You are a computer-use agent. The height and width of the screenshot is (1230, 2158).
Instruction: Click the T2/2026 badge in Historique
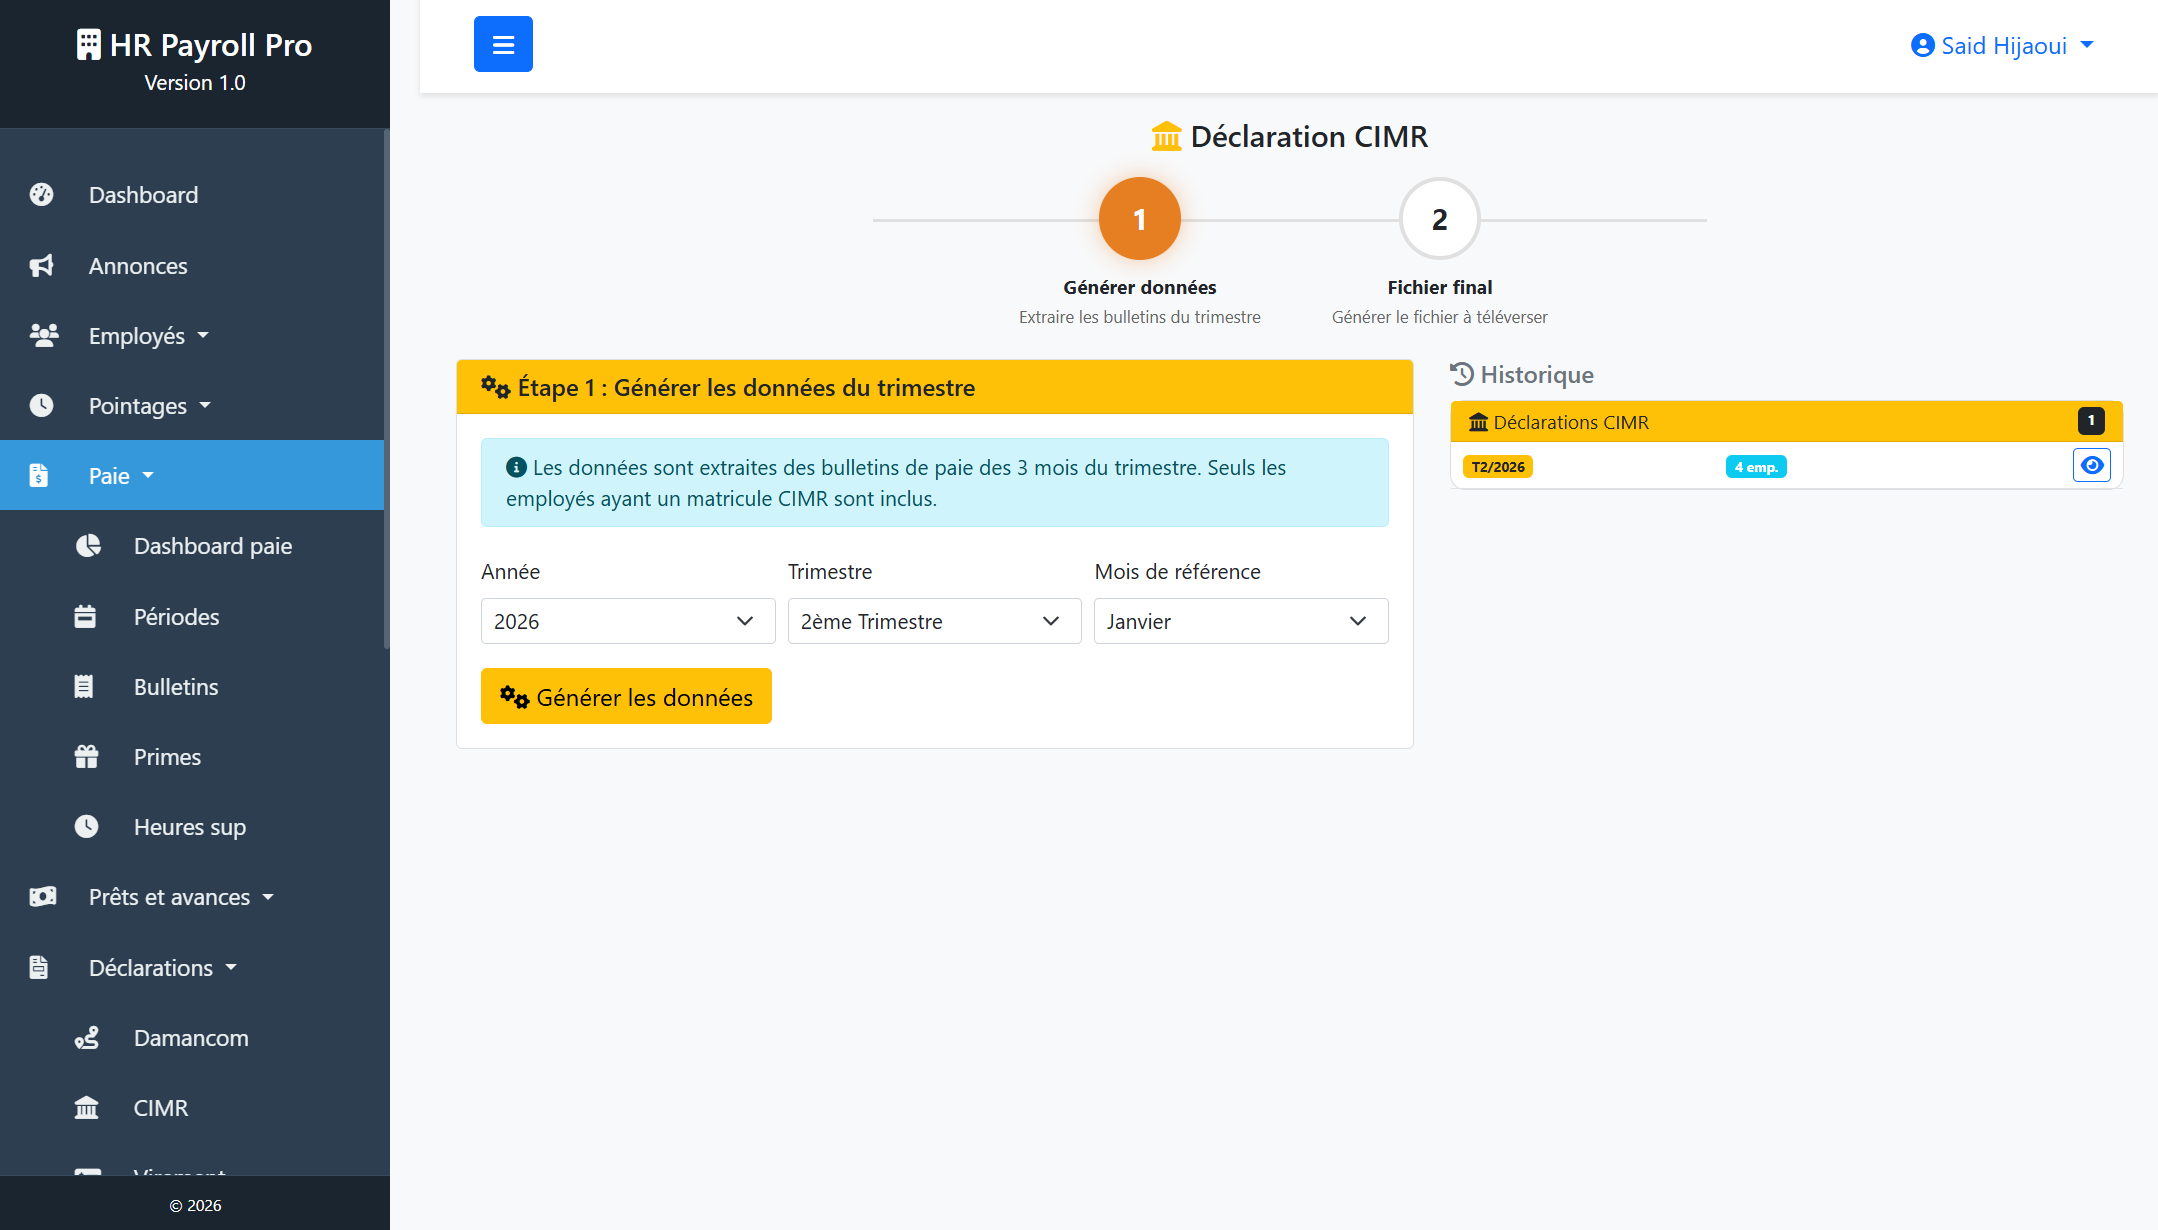pos(1498,467)
